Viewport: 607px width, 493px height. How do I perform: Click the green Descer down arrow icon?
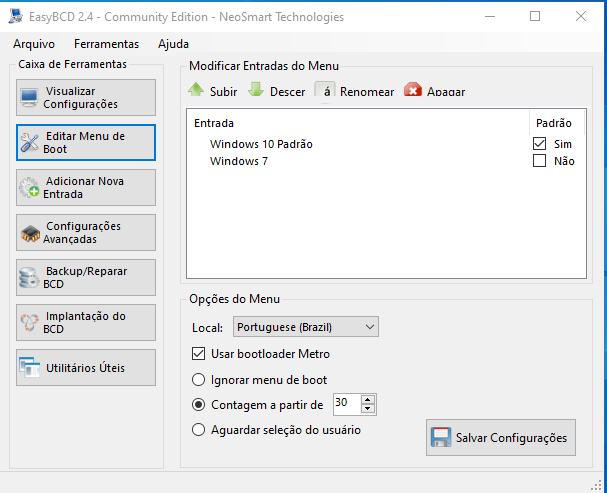point(256,89)
